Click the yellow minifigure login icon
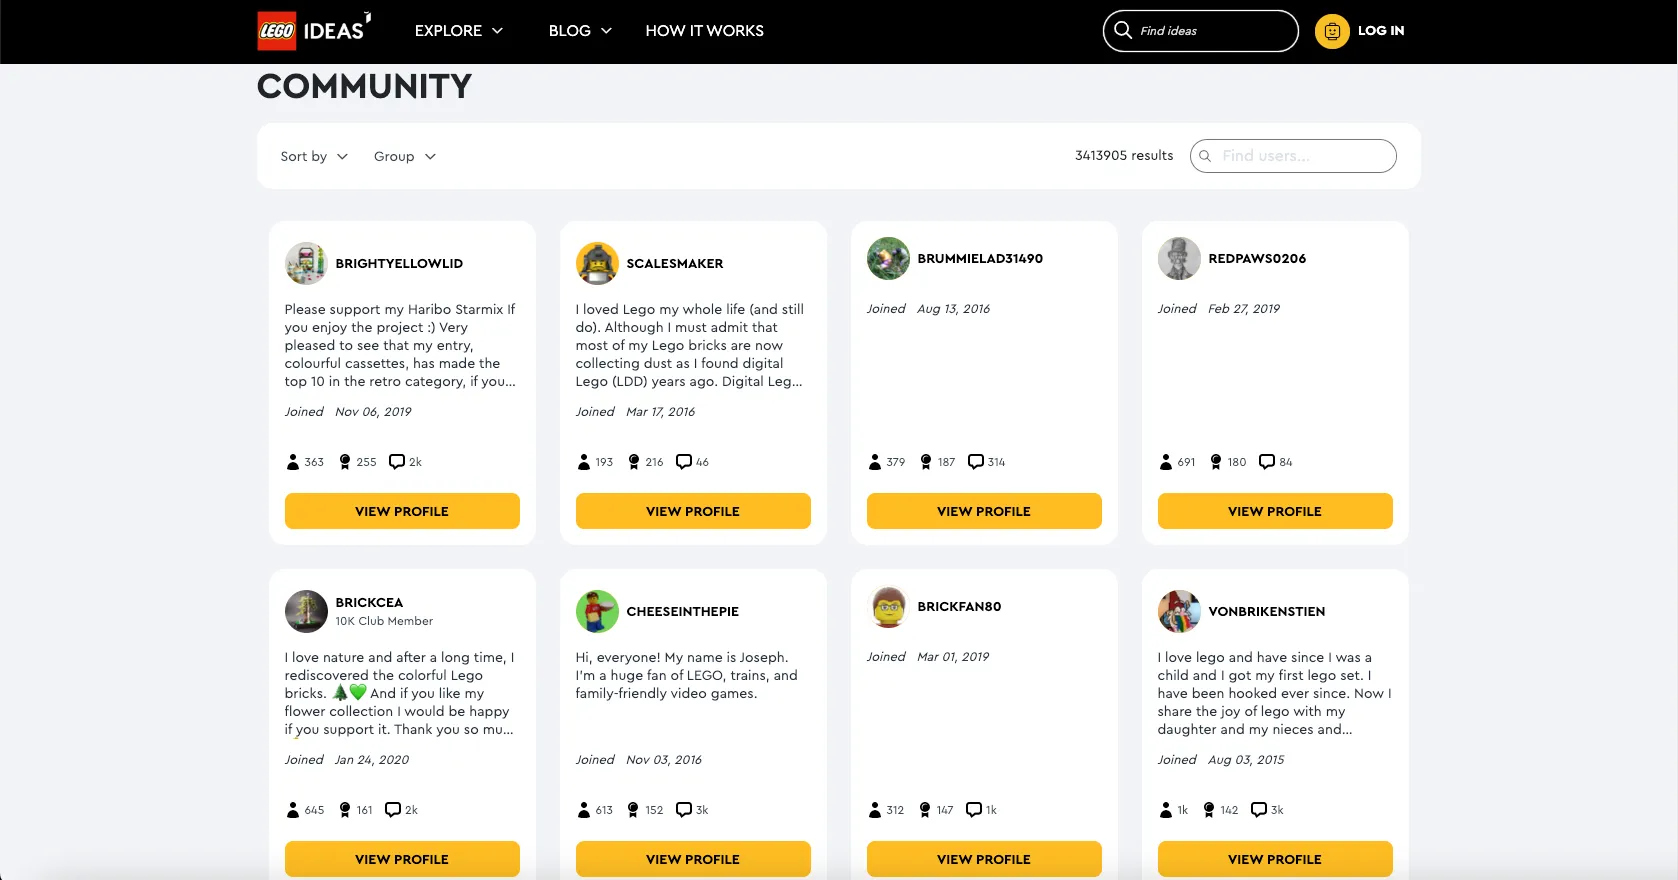This screenshot has height=880, width=1678. pyautogui.click(x=1331, y=32)
